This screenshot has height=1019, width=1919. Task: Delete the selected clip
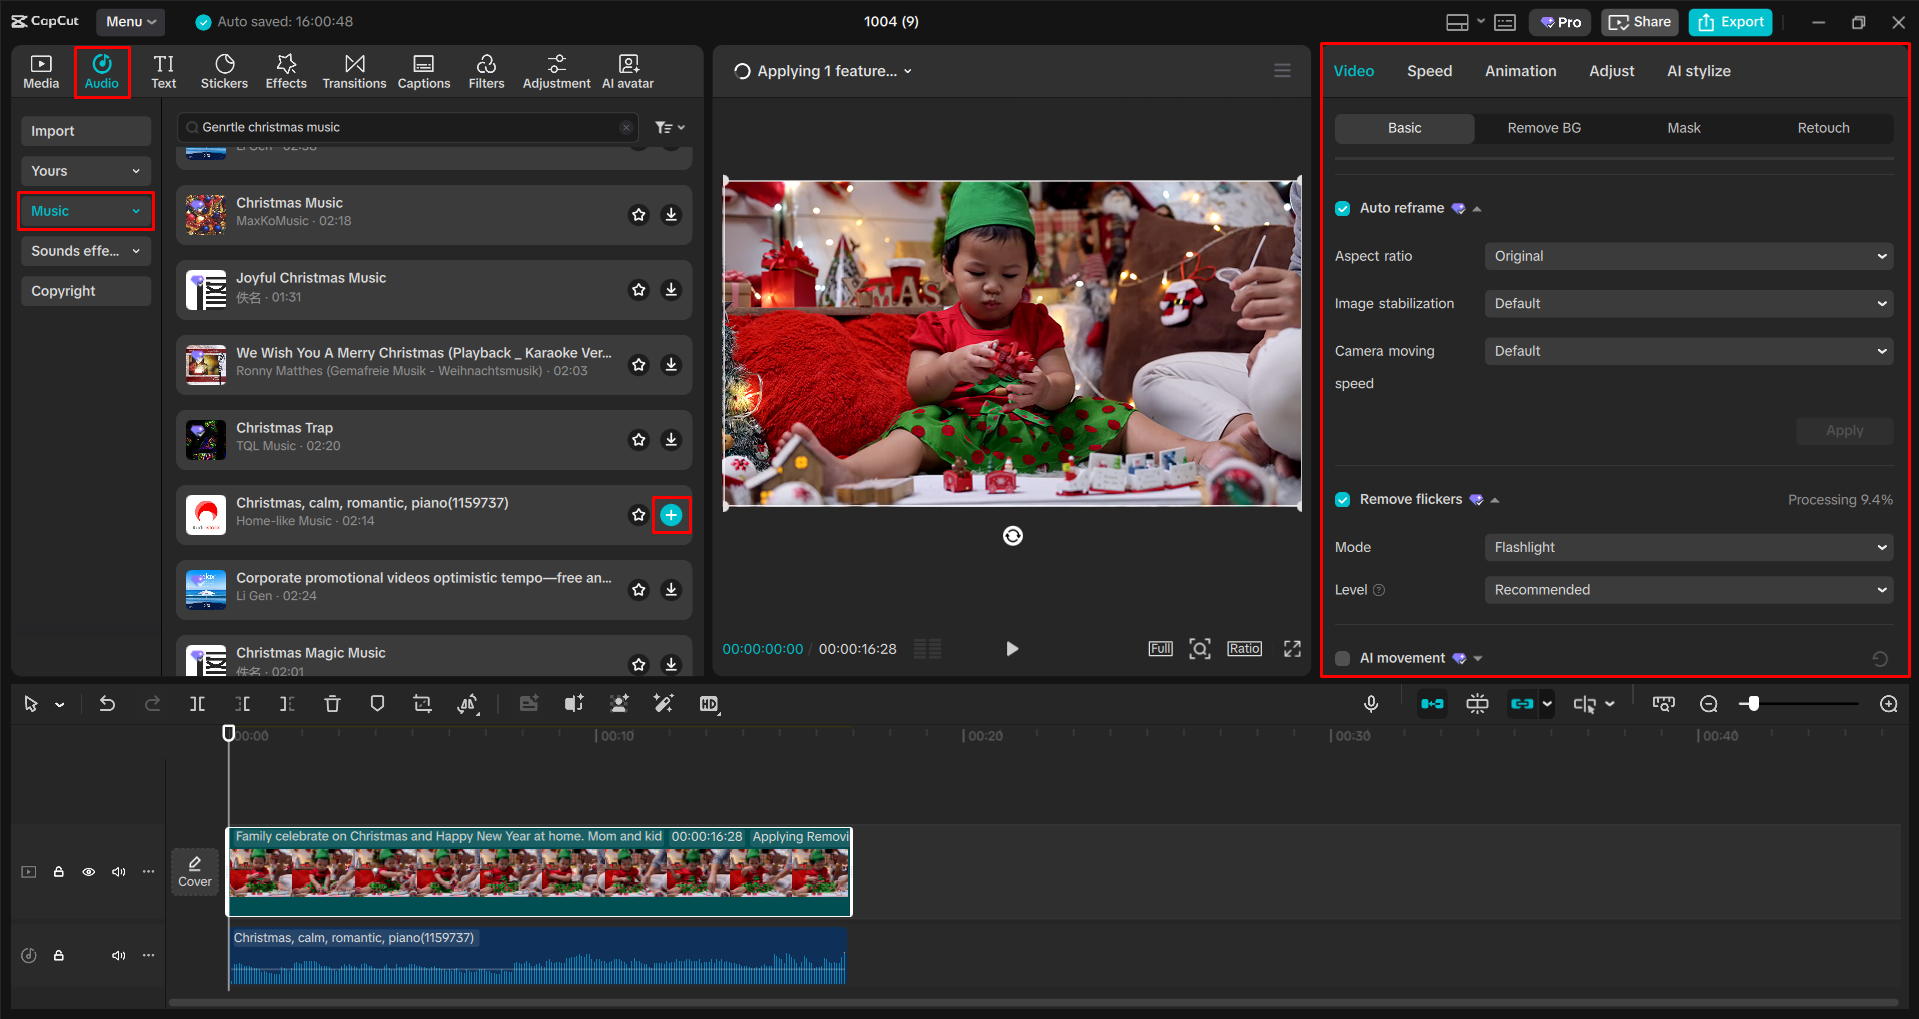(332, 703)
